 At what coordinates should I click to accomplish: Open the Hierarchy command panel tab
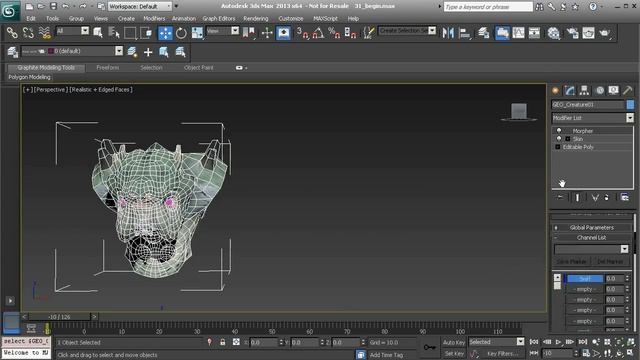584,90
